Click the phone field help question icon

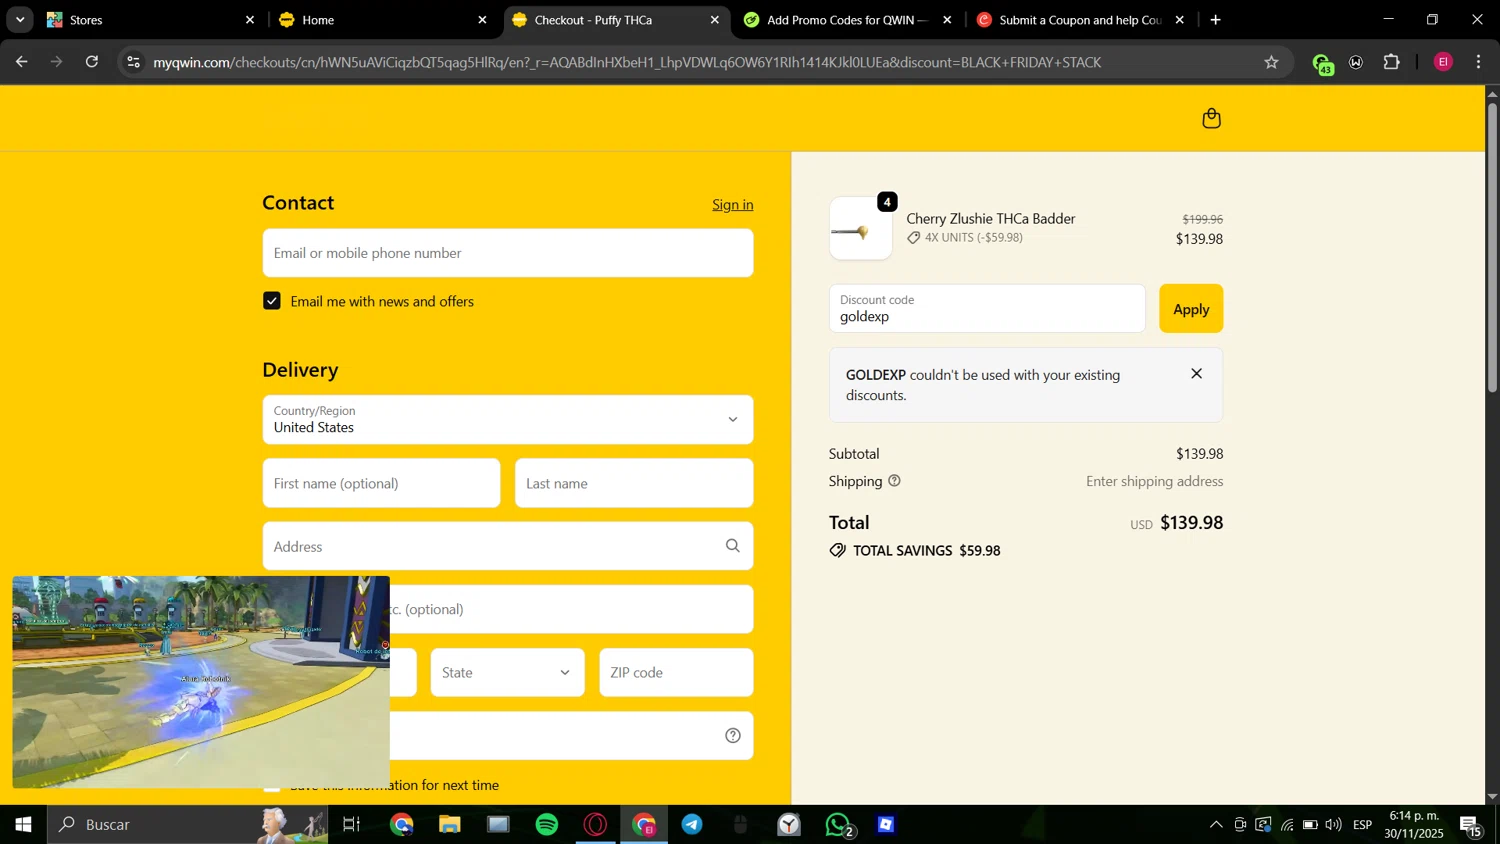732,736
